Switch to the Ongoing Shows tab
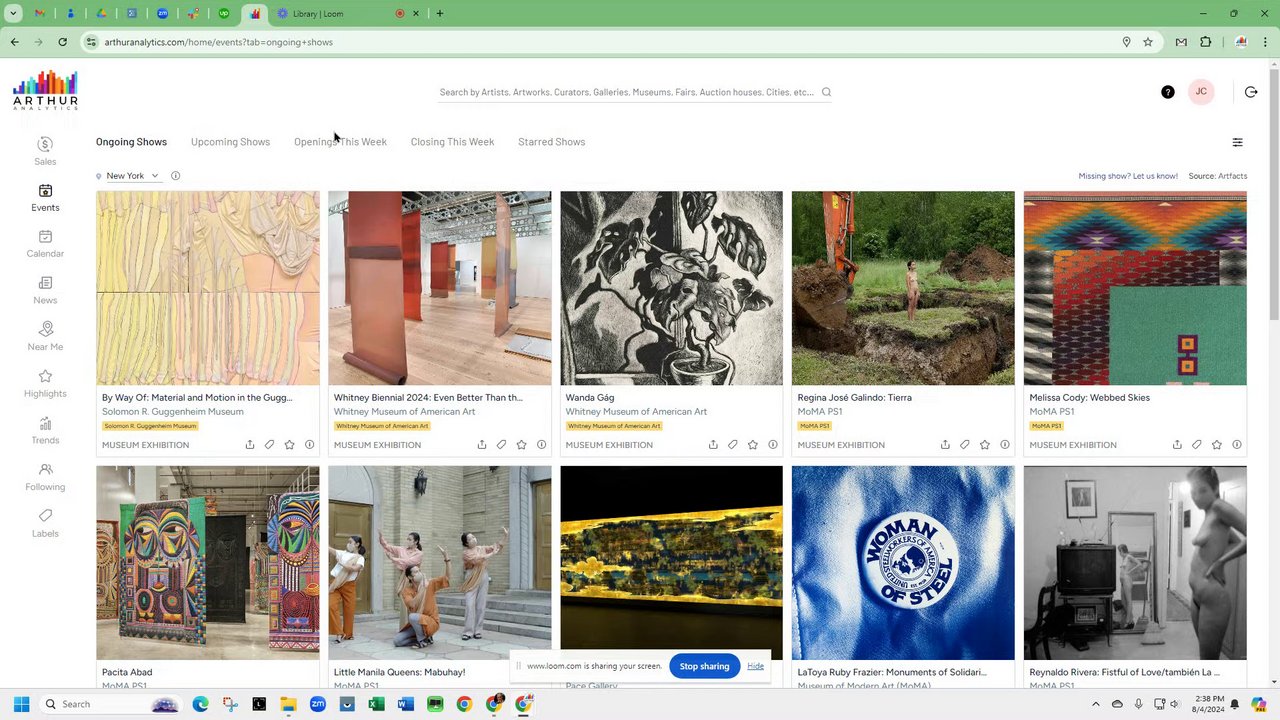 131,142
